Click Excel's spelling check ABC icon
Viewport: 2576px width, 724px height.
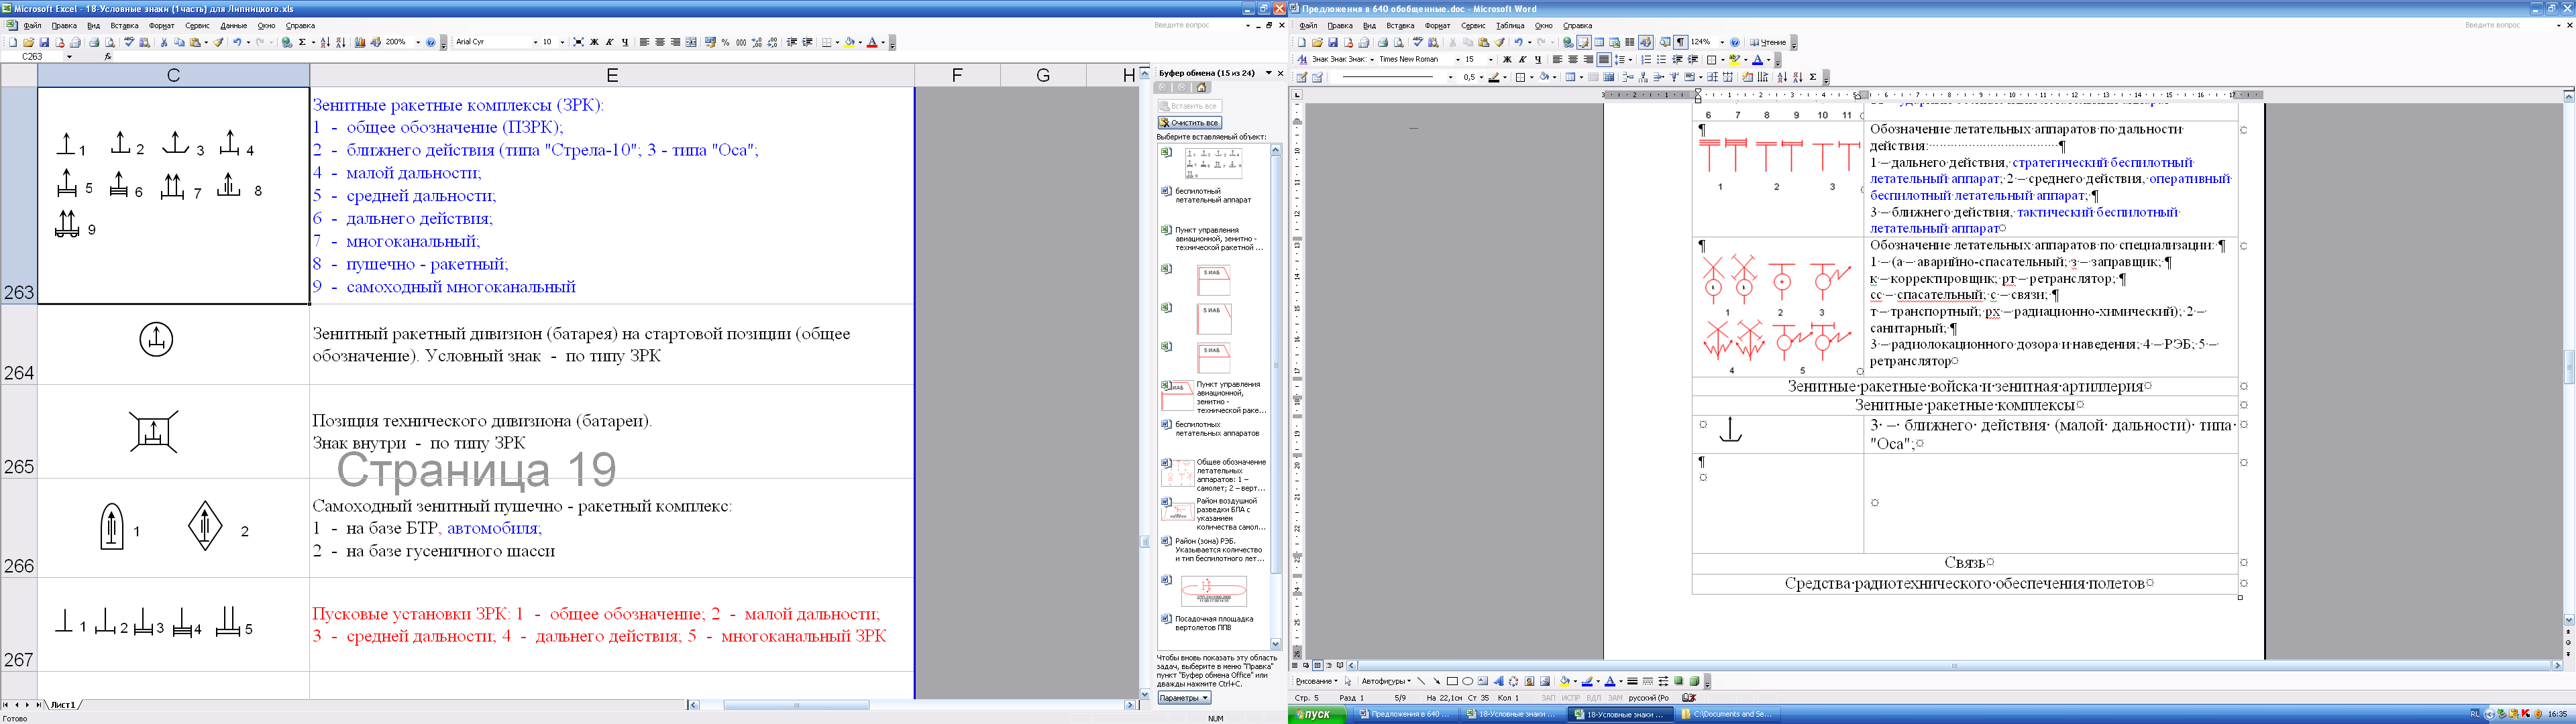coord(129,42)
